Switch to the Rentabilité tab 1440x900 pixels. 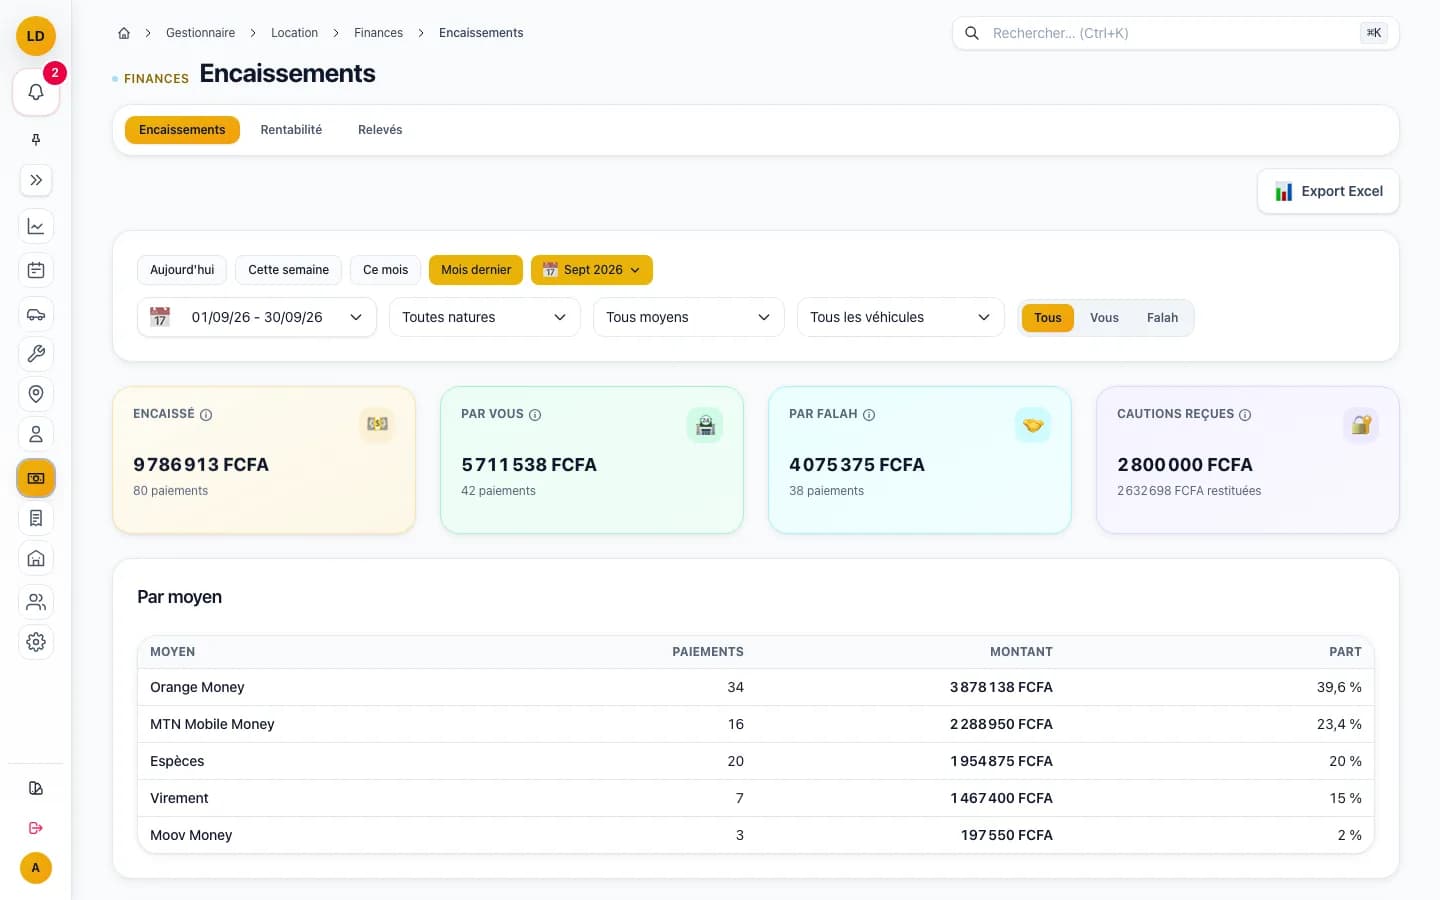(x=291, y=130)
